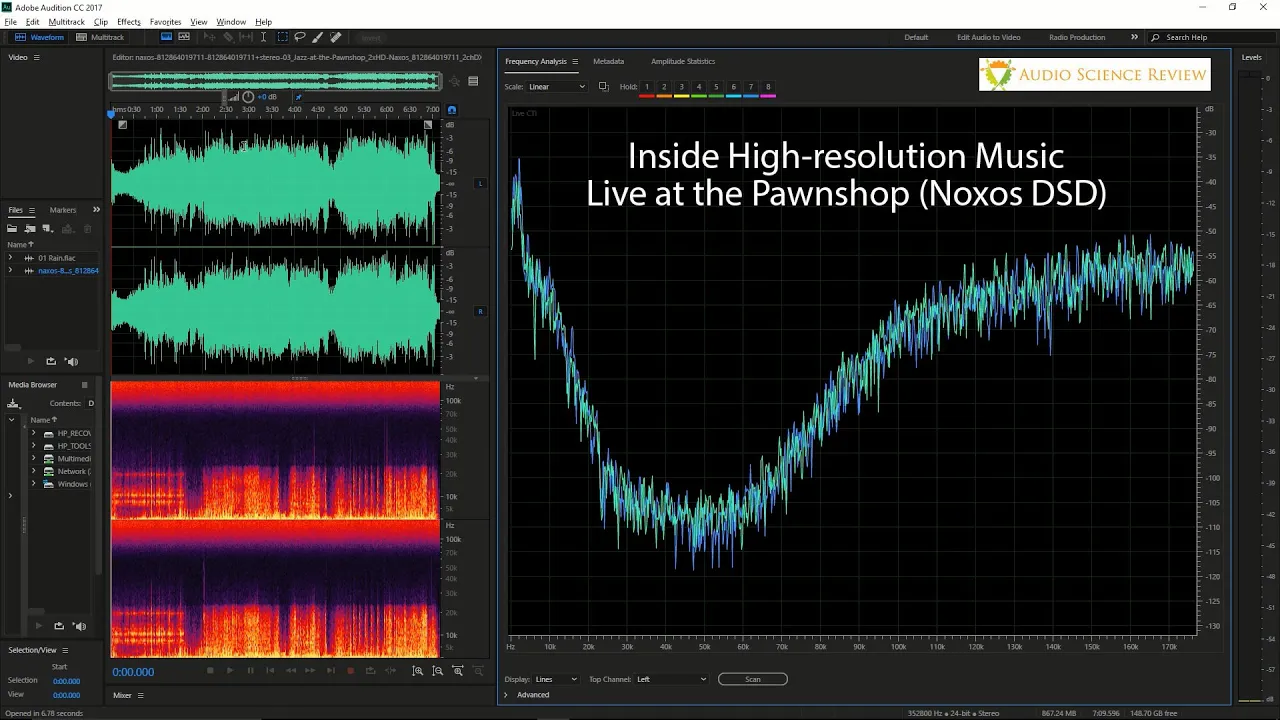Click the Selection start time field
The width and height of the screenshot is (1280, 720).
click(67, 681)
